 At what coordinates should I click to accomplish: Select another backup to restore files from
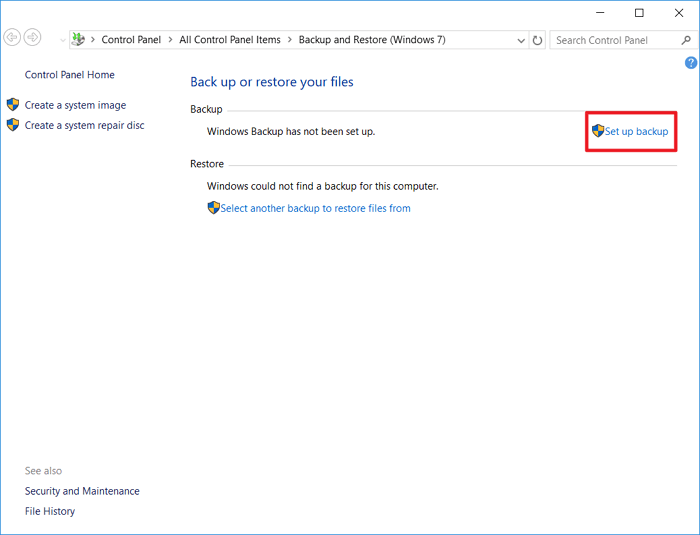(x=315, y=208)
